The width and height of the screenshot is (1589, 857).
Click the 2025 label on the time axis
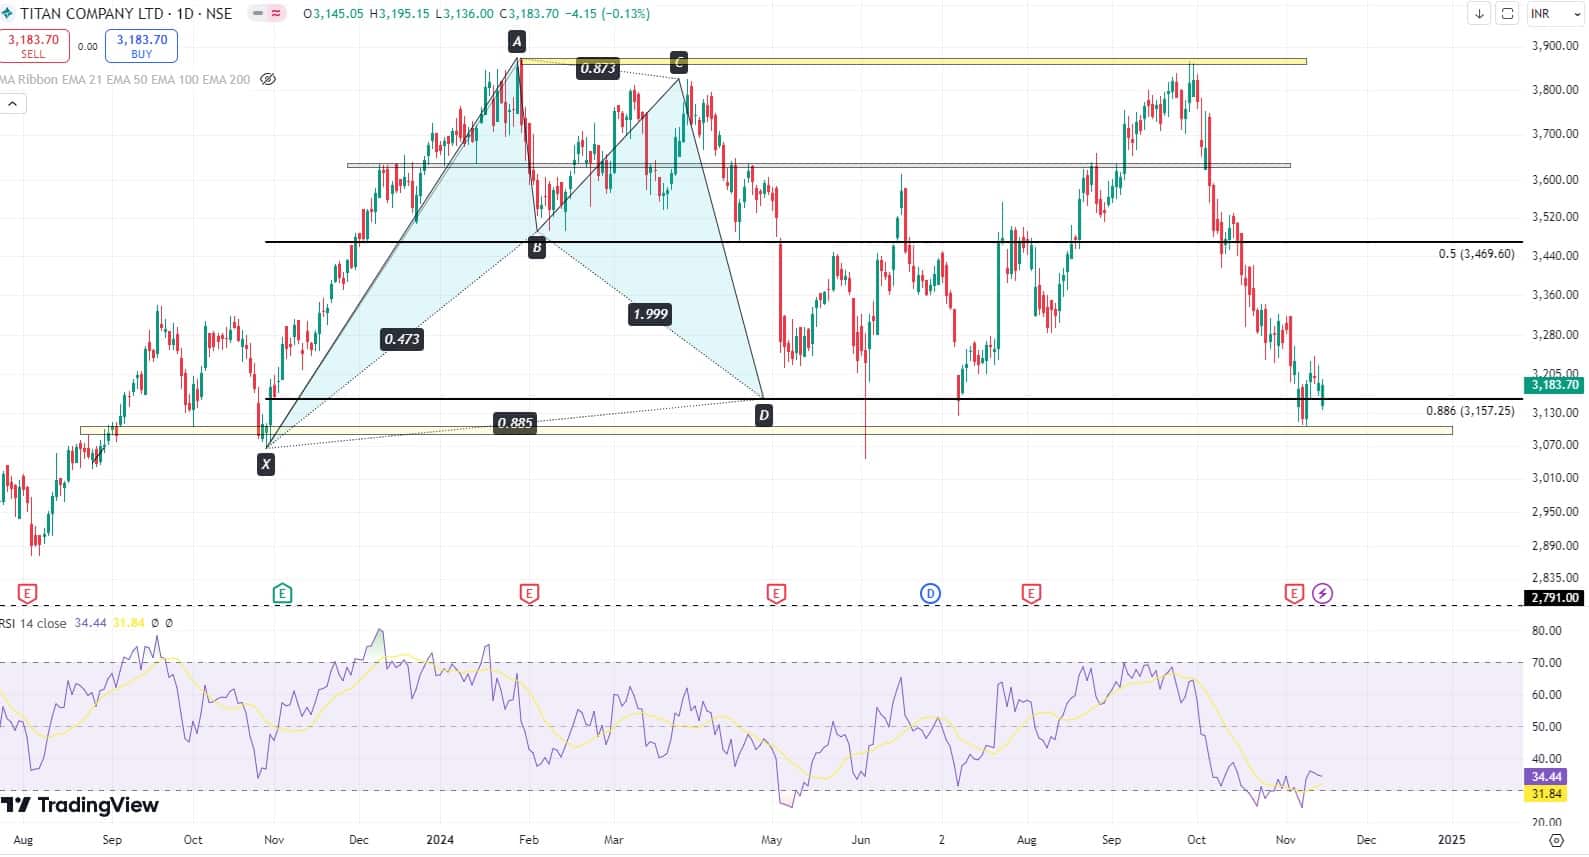coord(1451,840)
